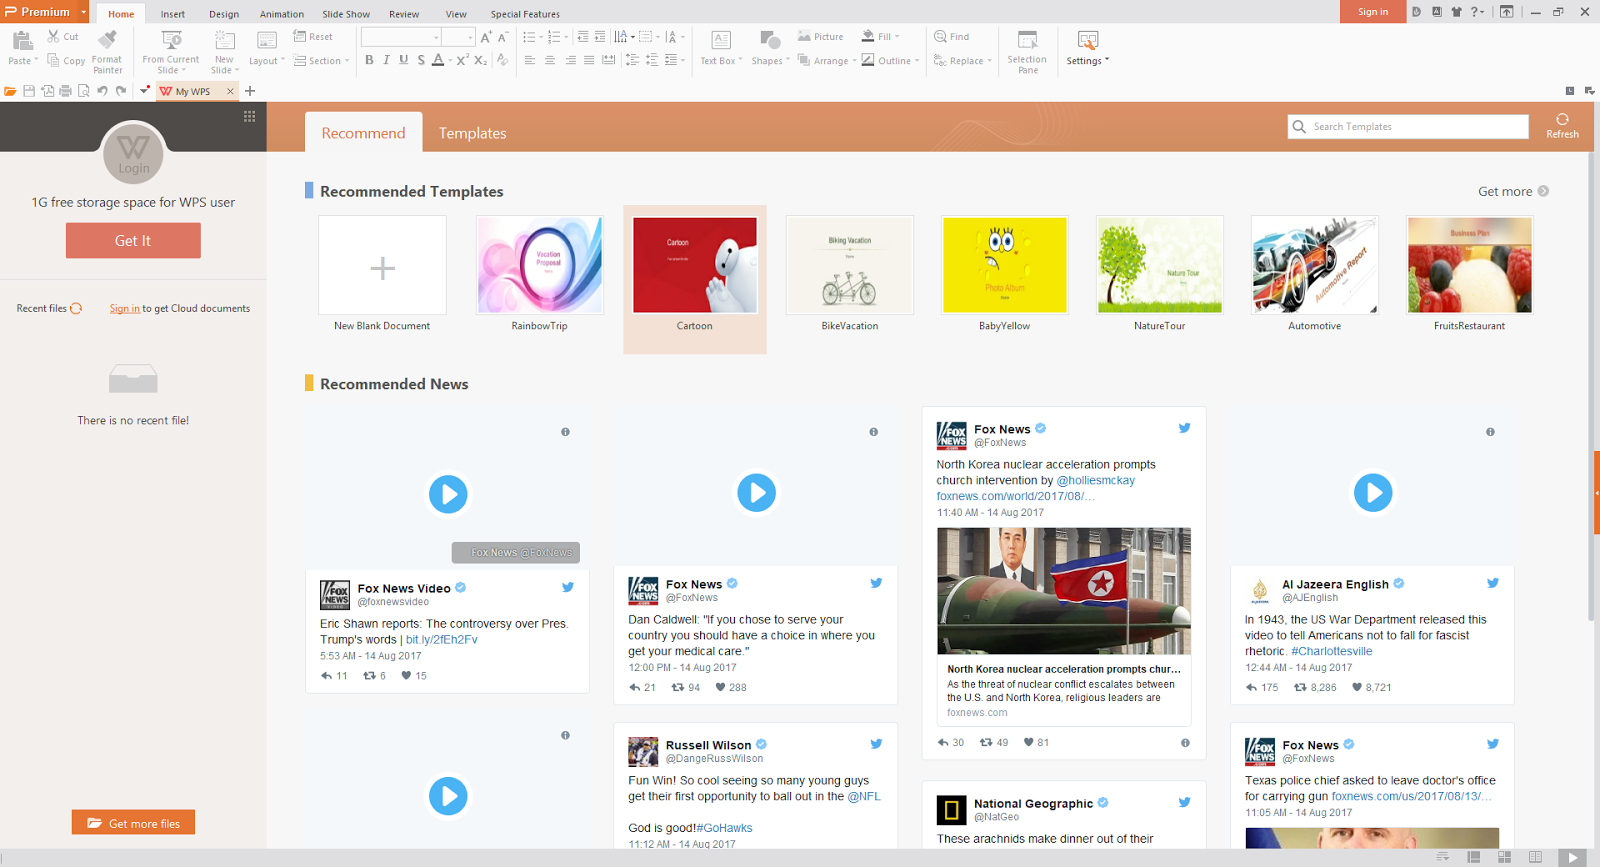The image size is (1600, 867).
Task: Click the Twitter bird on Russell Wilson tweet
Action: coord(876,744)
